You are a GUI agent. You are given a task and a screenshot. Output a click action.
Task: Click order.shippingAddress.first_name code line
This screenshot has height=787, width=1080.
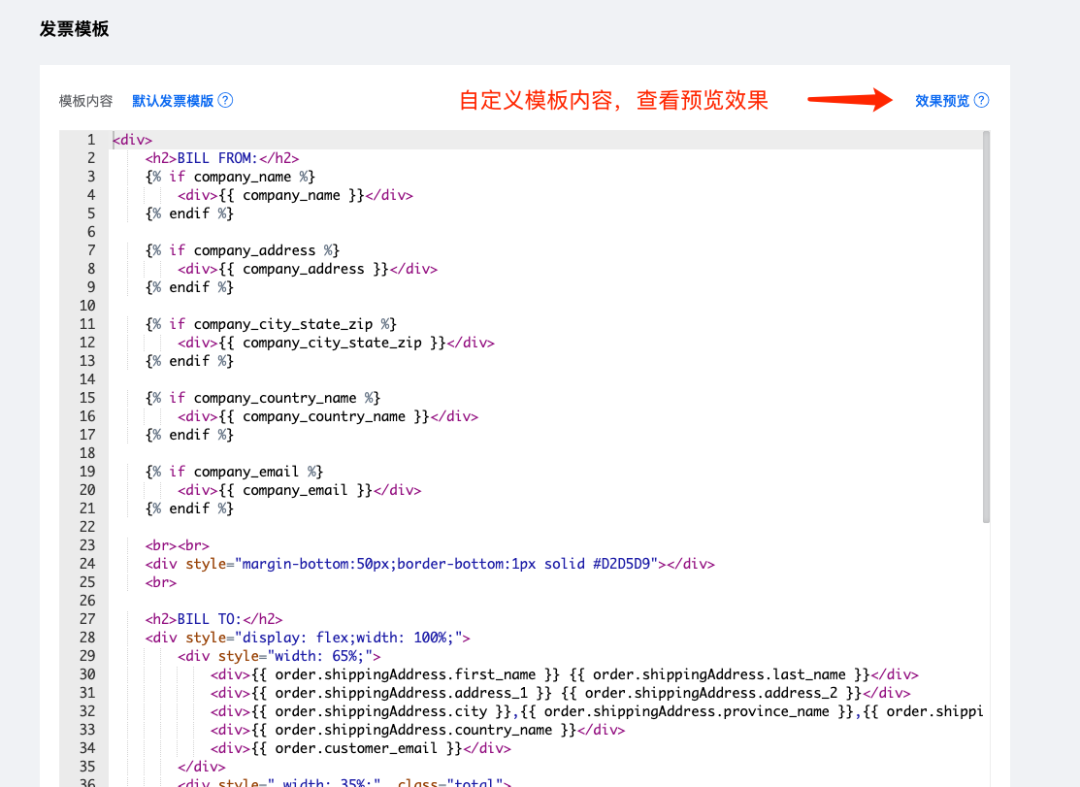coord(564,675)
